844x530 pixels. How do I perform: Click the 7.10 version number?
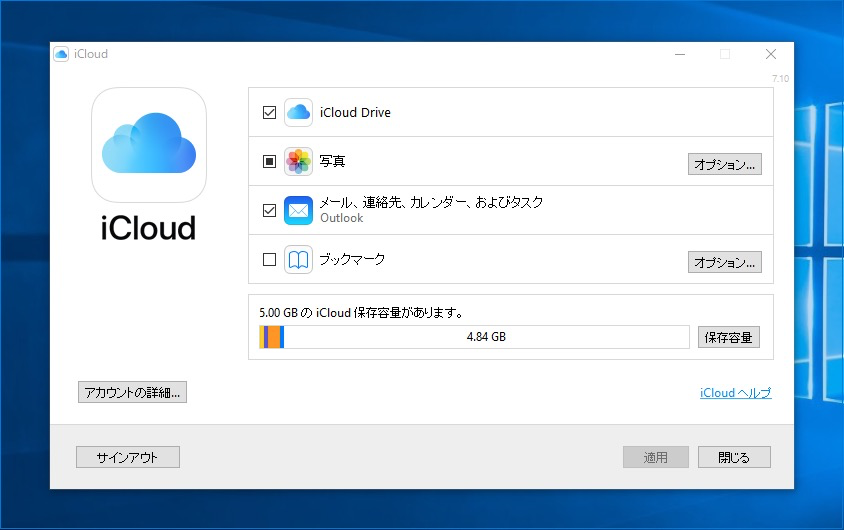[780, 79]
